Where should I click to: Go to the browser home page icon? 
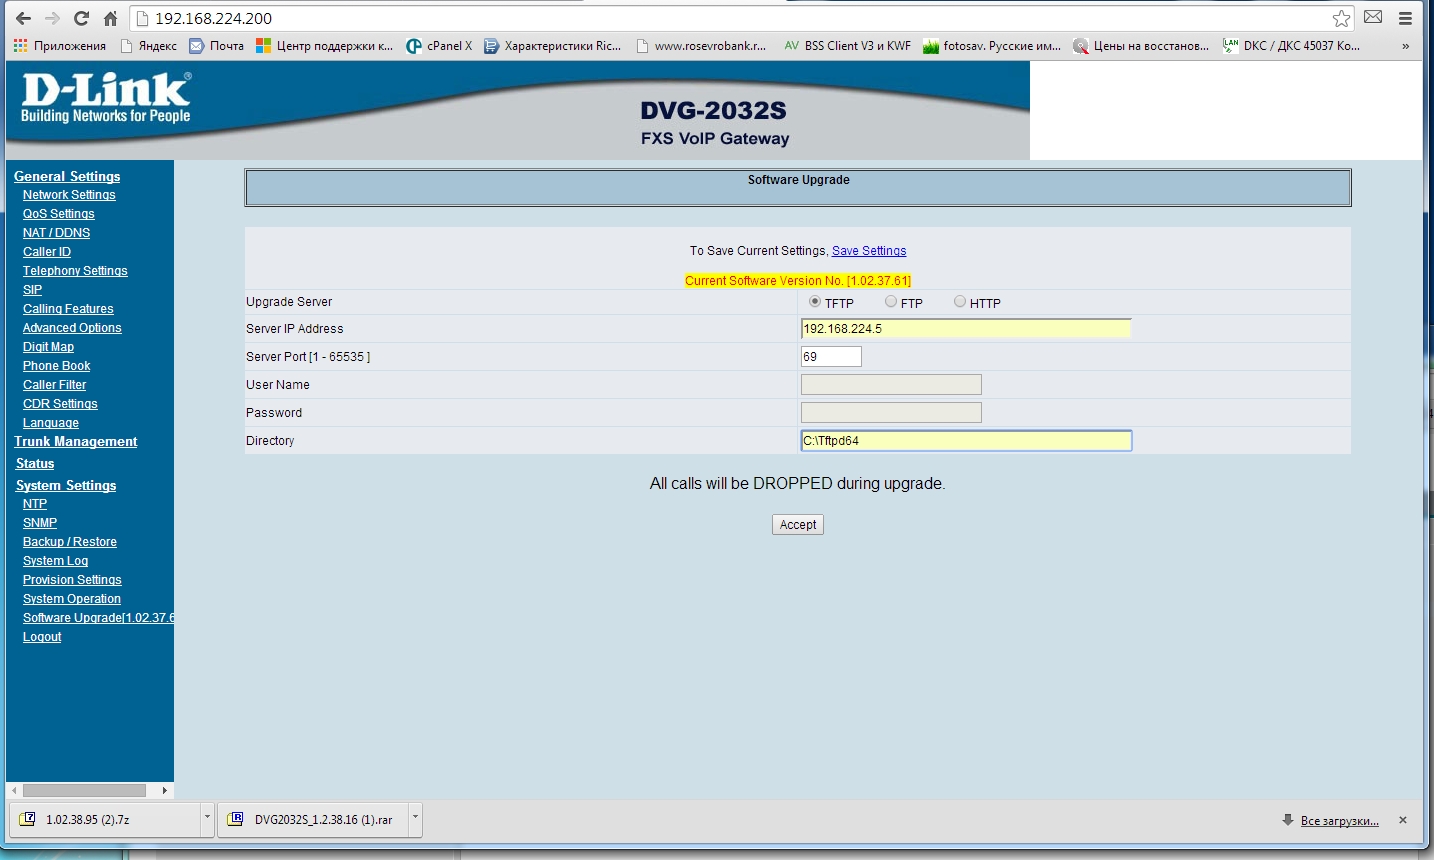[110, 18]
